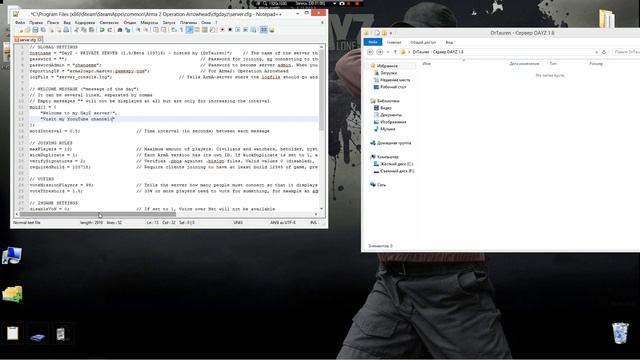Click the Paste icon in Notepad++ toolbar
The width and height of the screenshot is (640, 360).
pyautogui.click(x=91, y=30)
